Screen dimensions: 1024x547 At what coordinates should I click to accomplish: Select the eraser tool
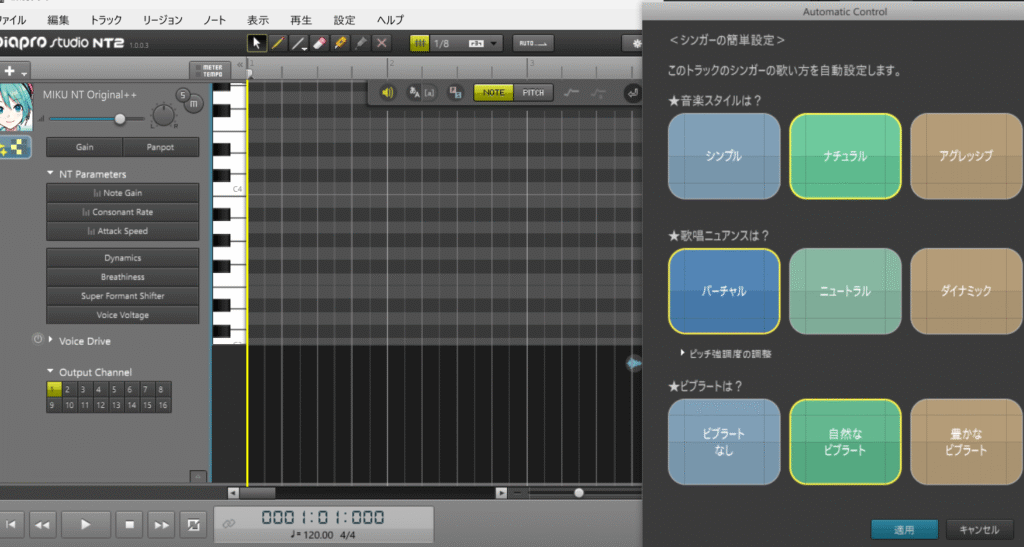[319, 43]
